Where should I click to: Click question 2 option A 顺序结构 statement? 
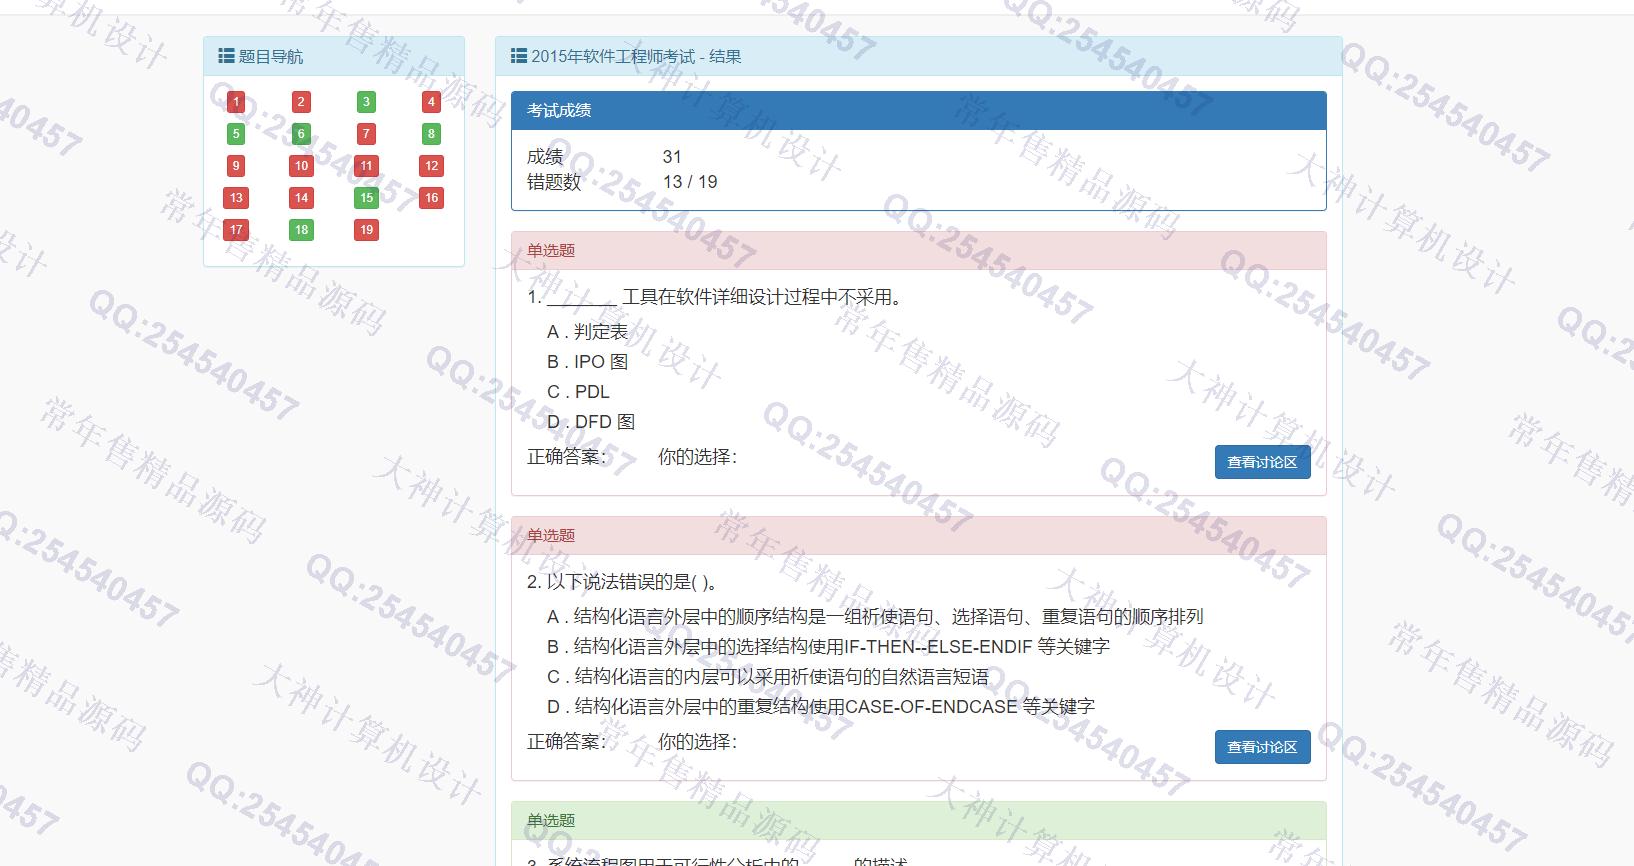tap(875, 617)
